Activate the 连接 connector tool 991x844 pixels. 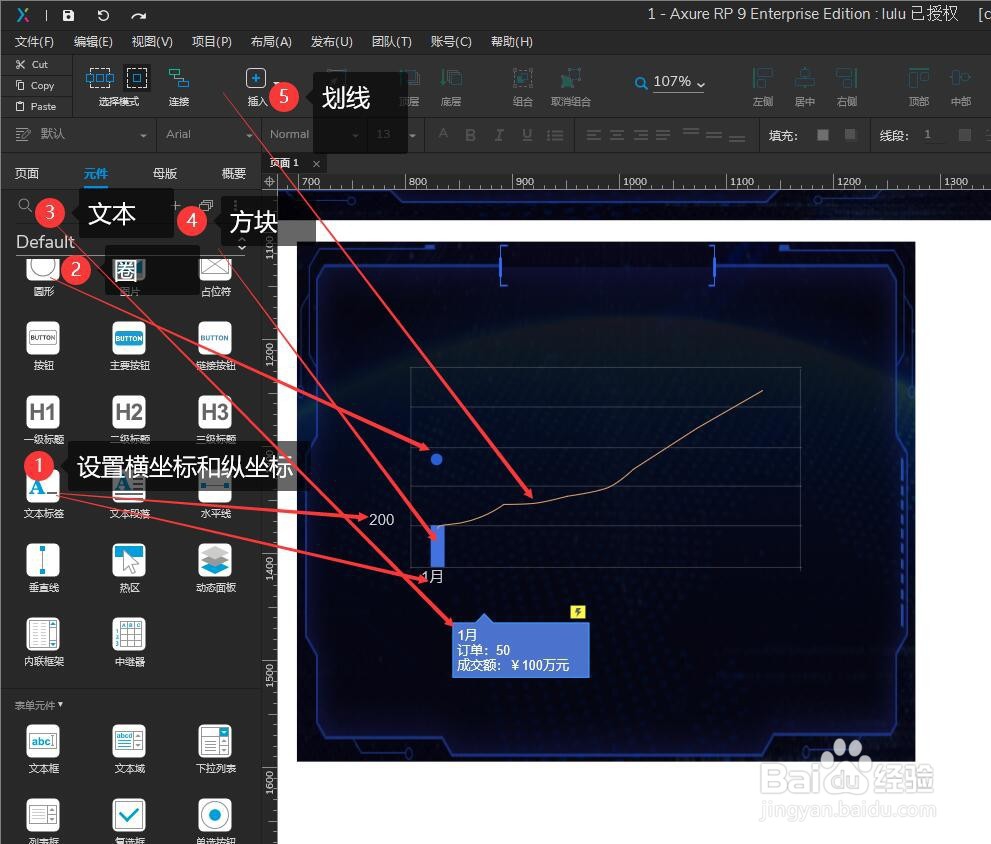point(179,87)
